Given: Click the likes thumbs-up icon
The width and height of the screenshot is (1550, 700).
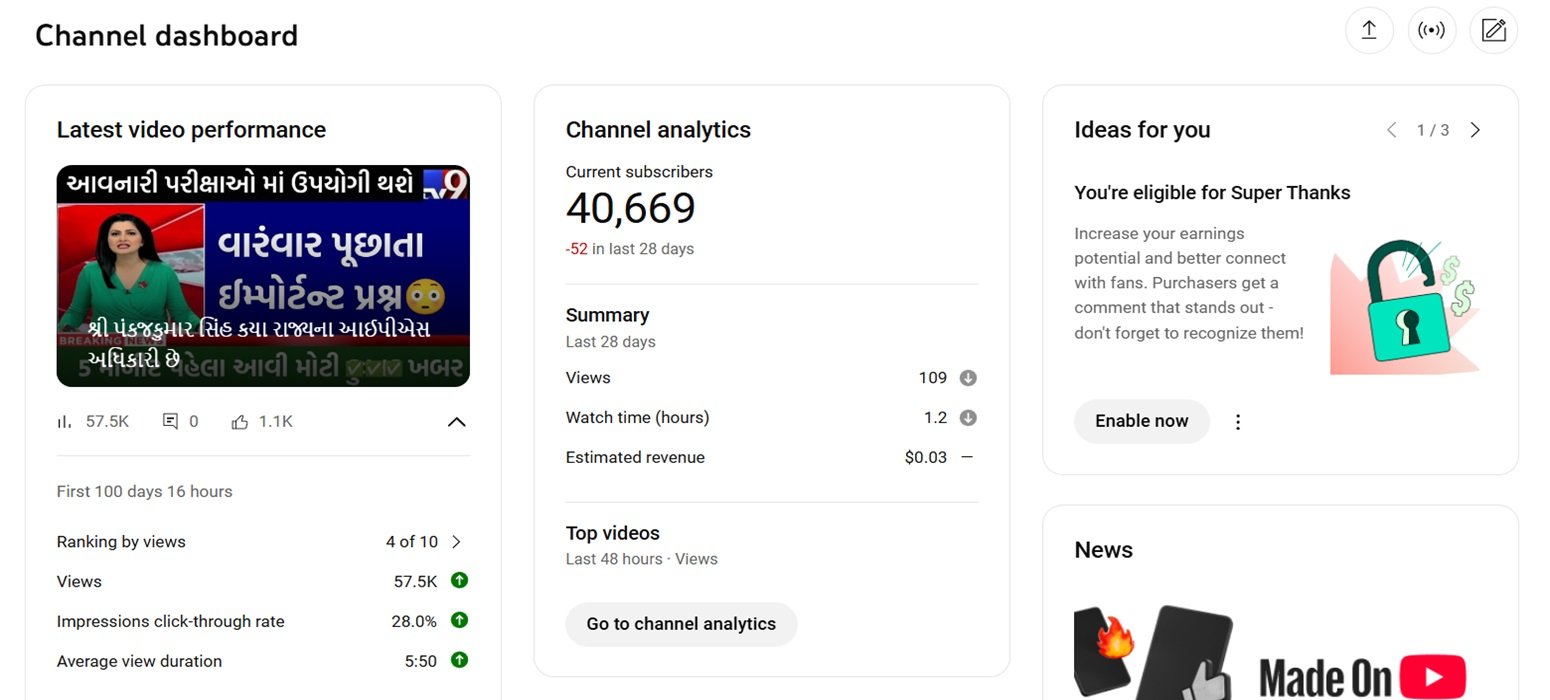Looking at the screenshot, I should 239,422.
